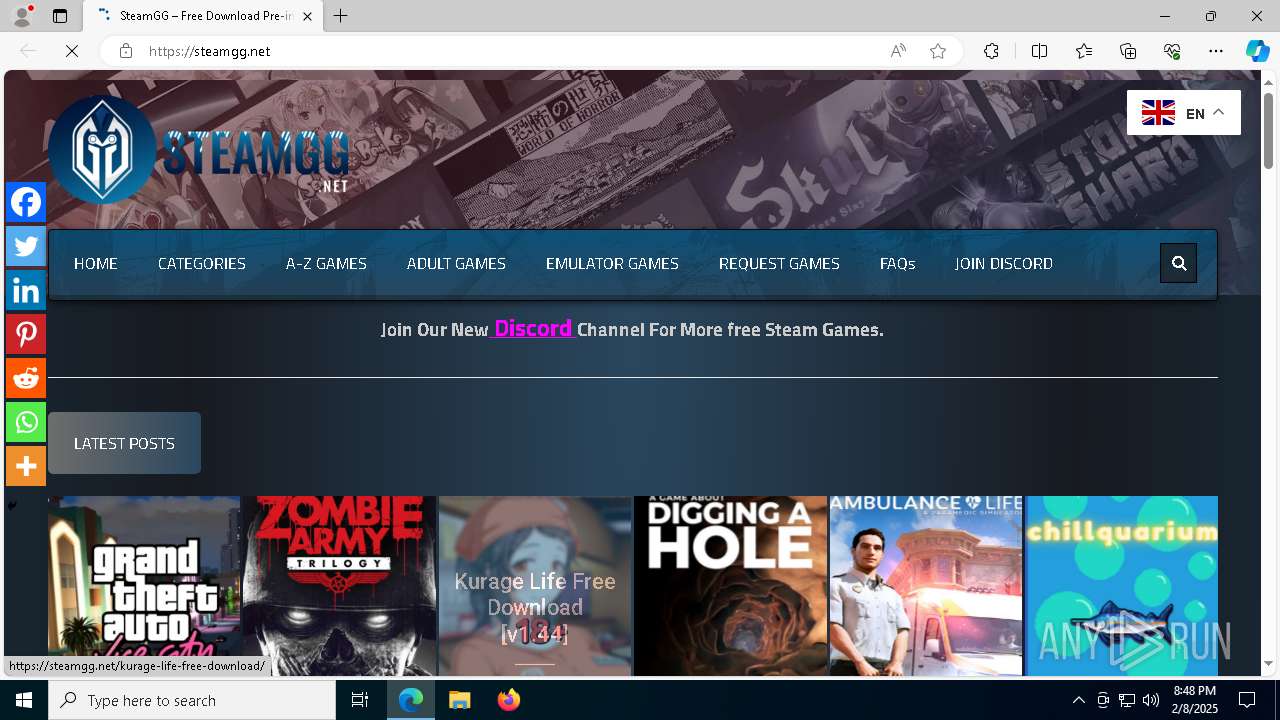Open REQUEST GAMES menu item

click(779, 263)
